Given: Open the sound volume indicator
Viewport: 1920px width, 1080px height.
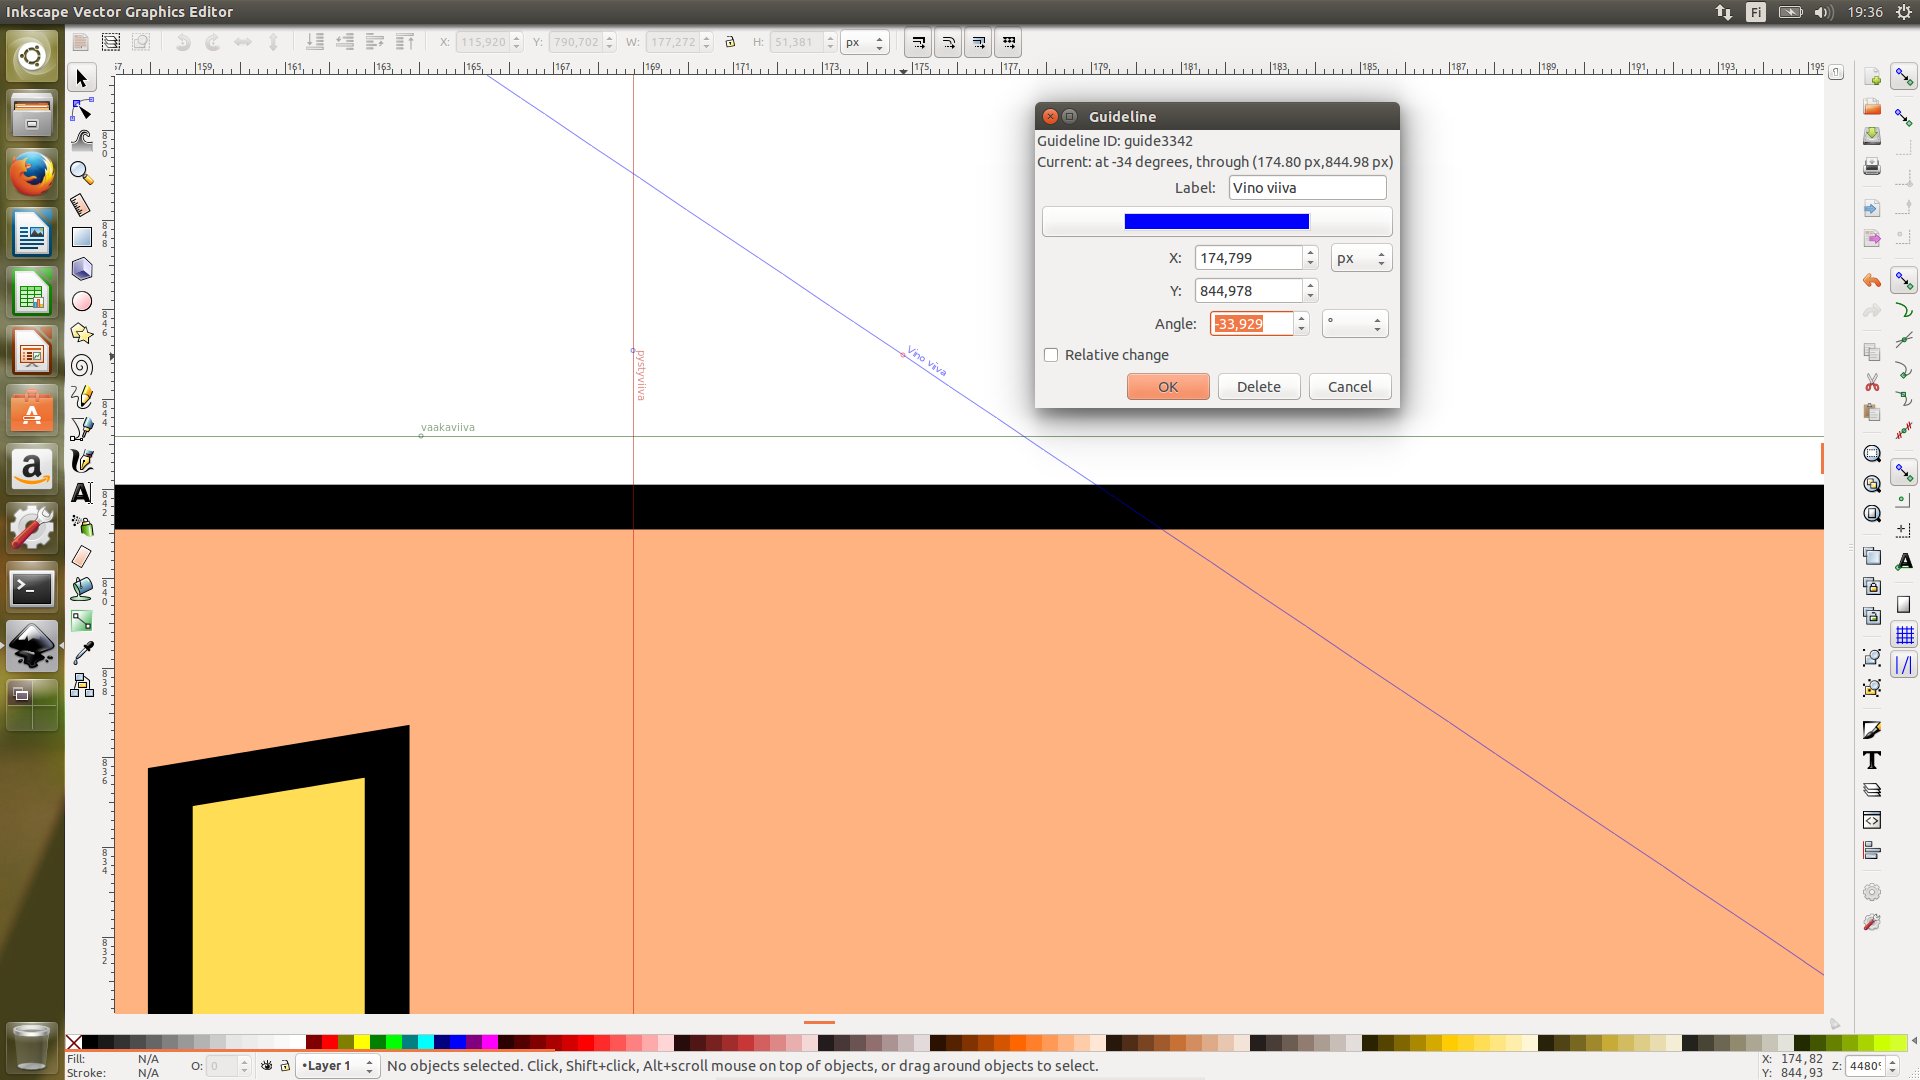Looking at the screenshot, I should click(x=1823, y=12).
